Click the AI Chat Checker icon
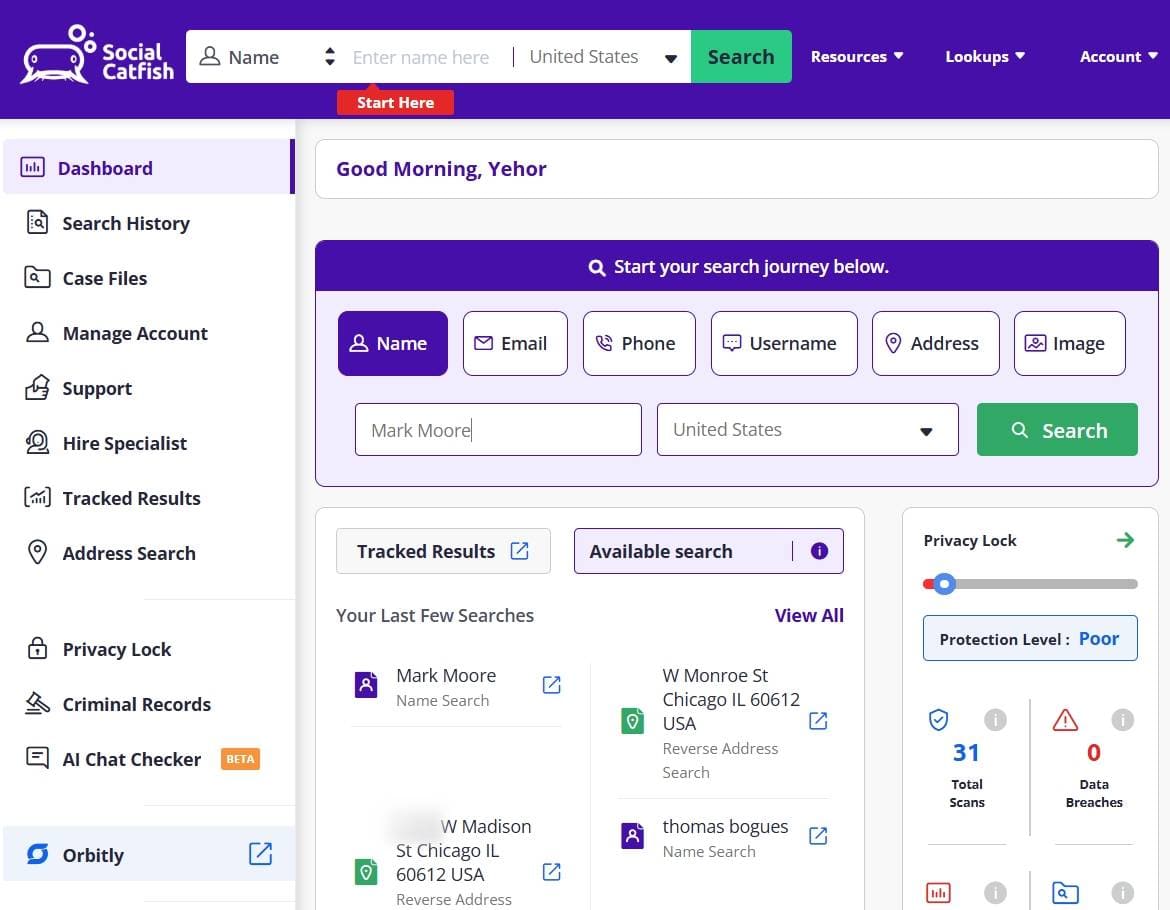The height and width of the screenshot is (910, 1170). (37, 758)
